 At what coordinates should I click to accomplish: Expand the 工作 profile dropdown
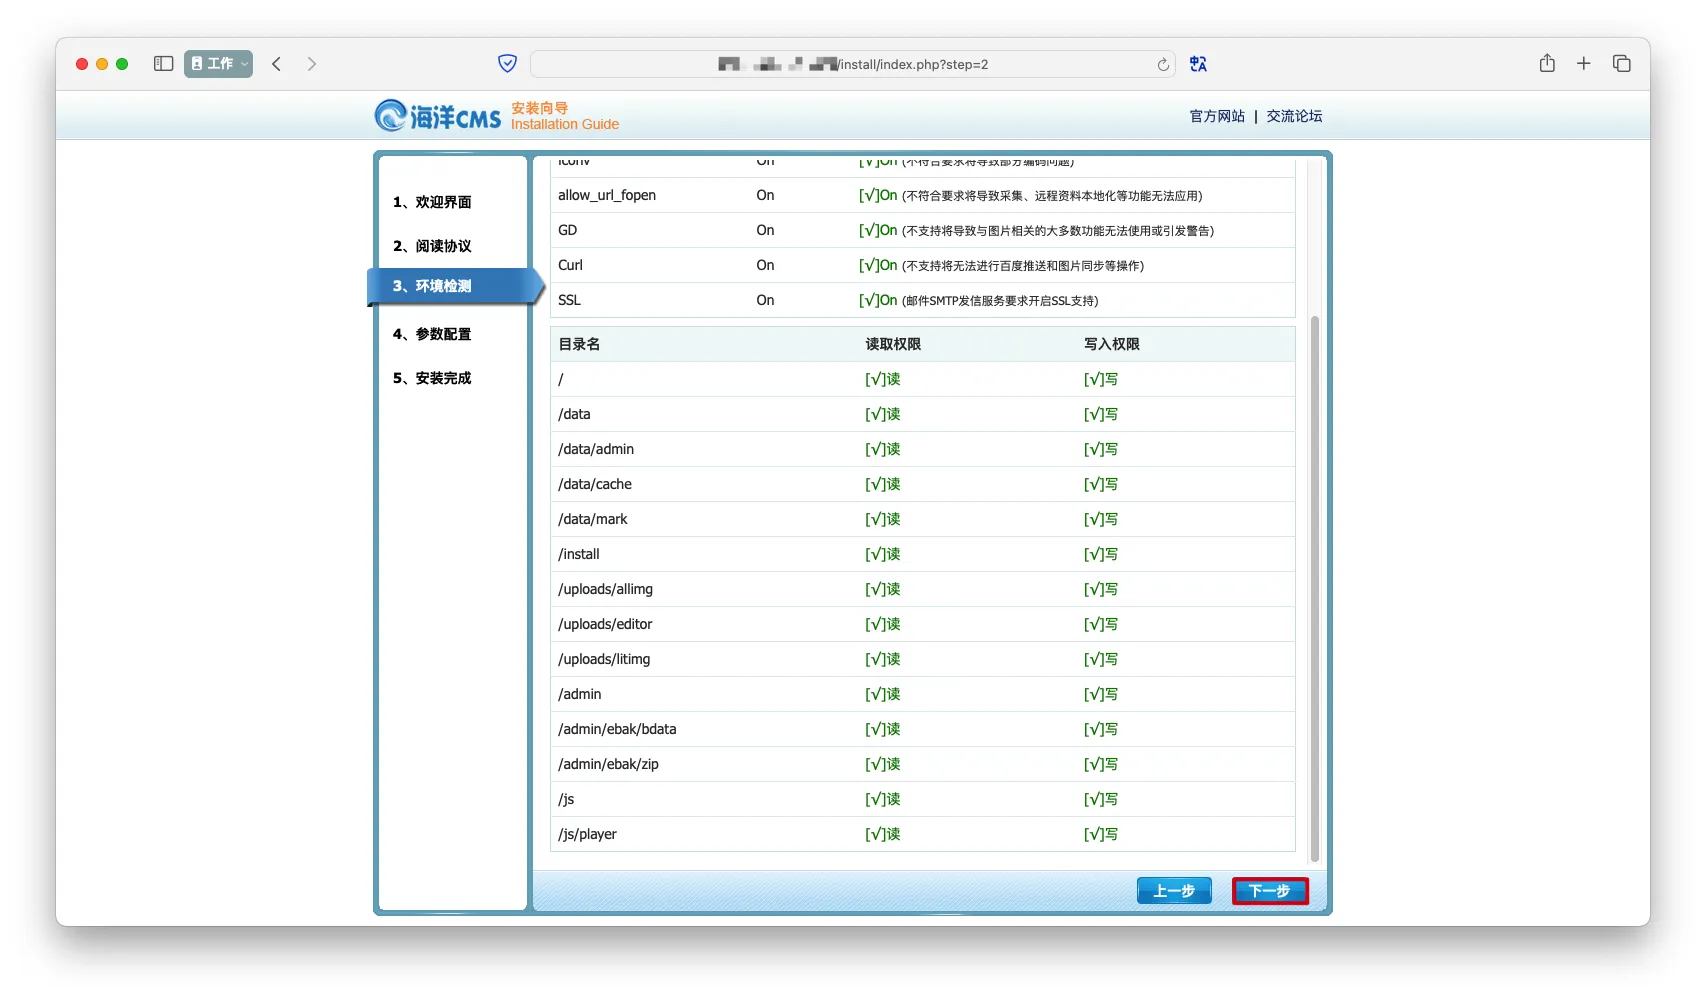click(218, 64)
